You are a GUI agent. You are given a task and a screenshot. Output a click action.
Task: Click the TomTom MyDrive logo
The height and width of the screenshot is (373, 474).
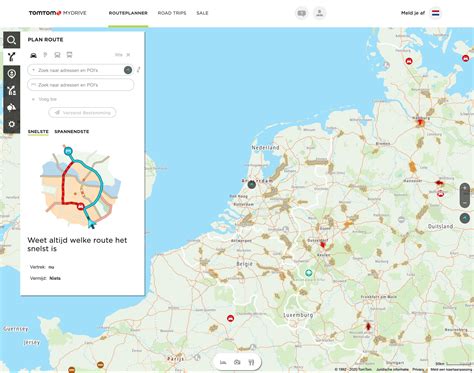(x=58, y=13)
